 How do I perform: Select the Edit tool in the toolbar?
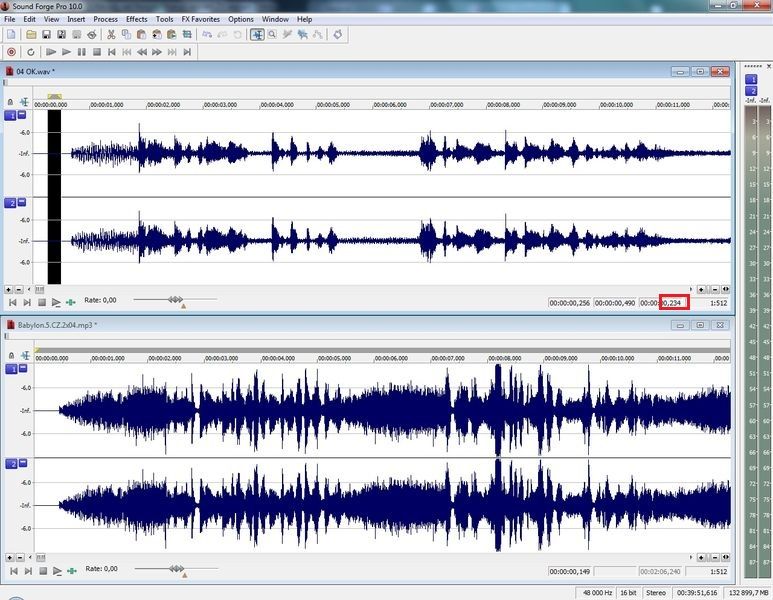pos(257,35)
